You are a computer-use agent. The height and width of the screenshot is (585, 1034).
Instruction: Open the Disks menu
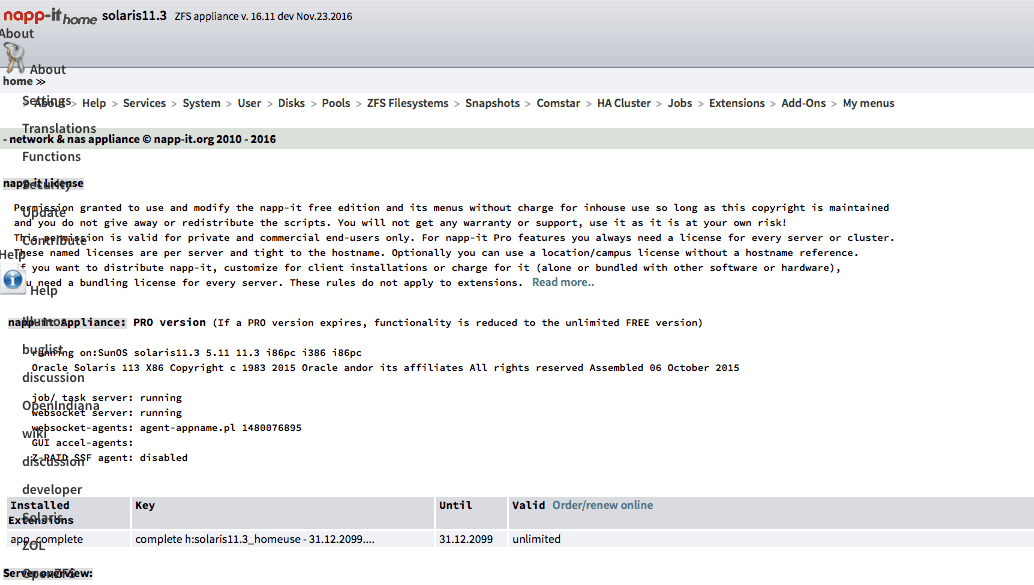[291, 103]
